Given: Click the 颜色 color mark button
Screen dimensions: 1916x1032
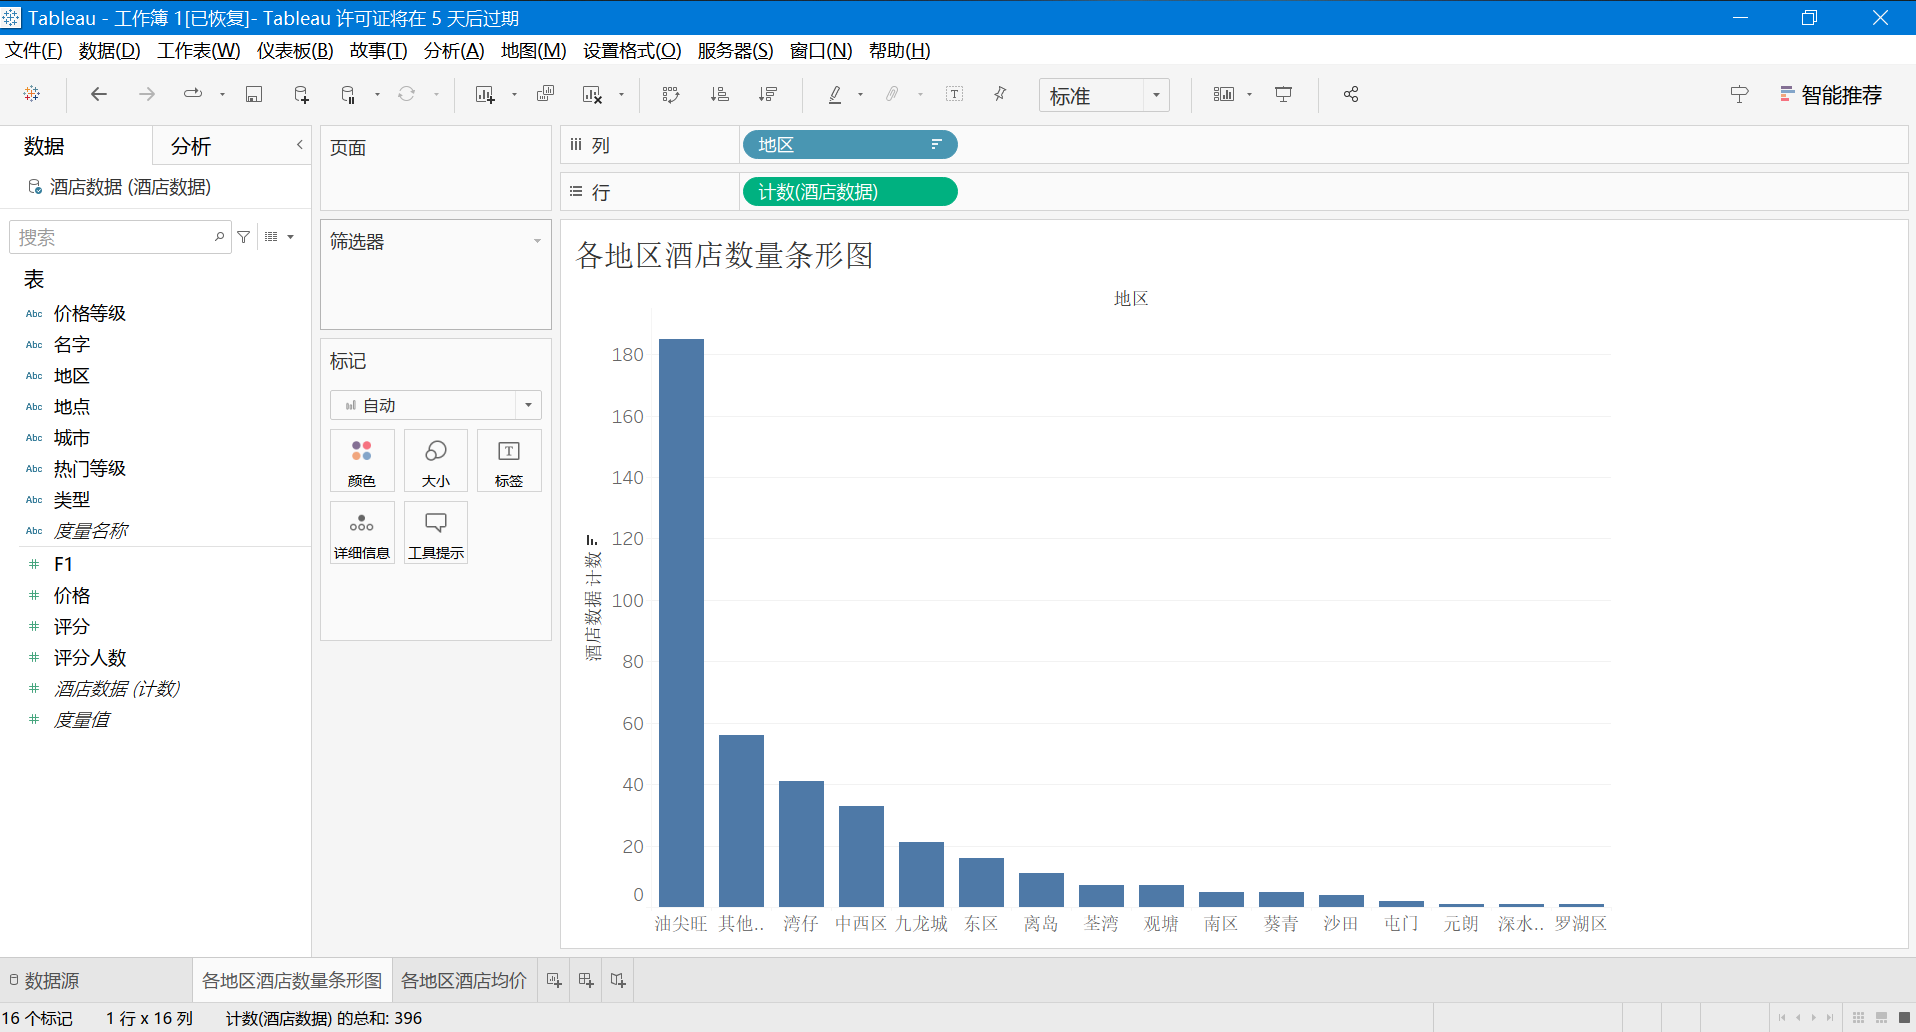Looking at the screenshot, I should click(362, 461).
